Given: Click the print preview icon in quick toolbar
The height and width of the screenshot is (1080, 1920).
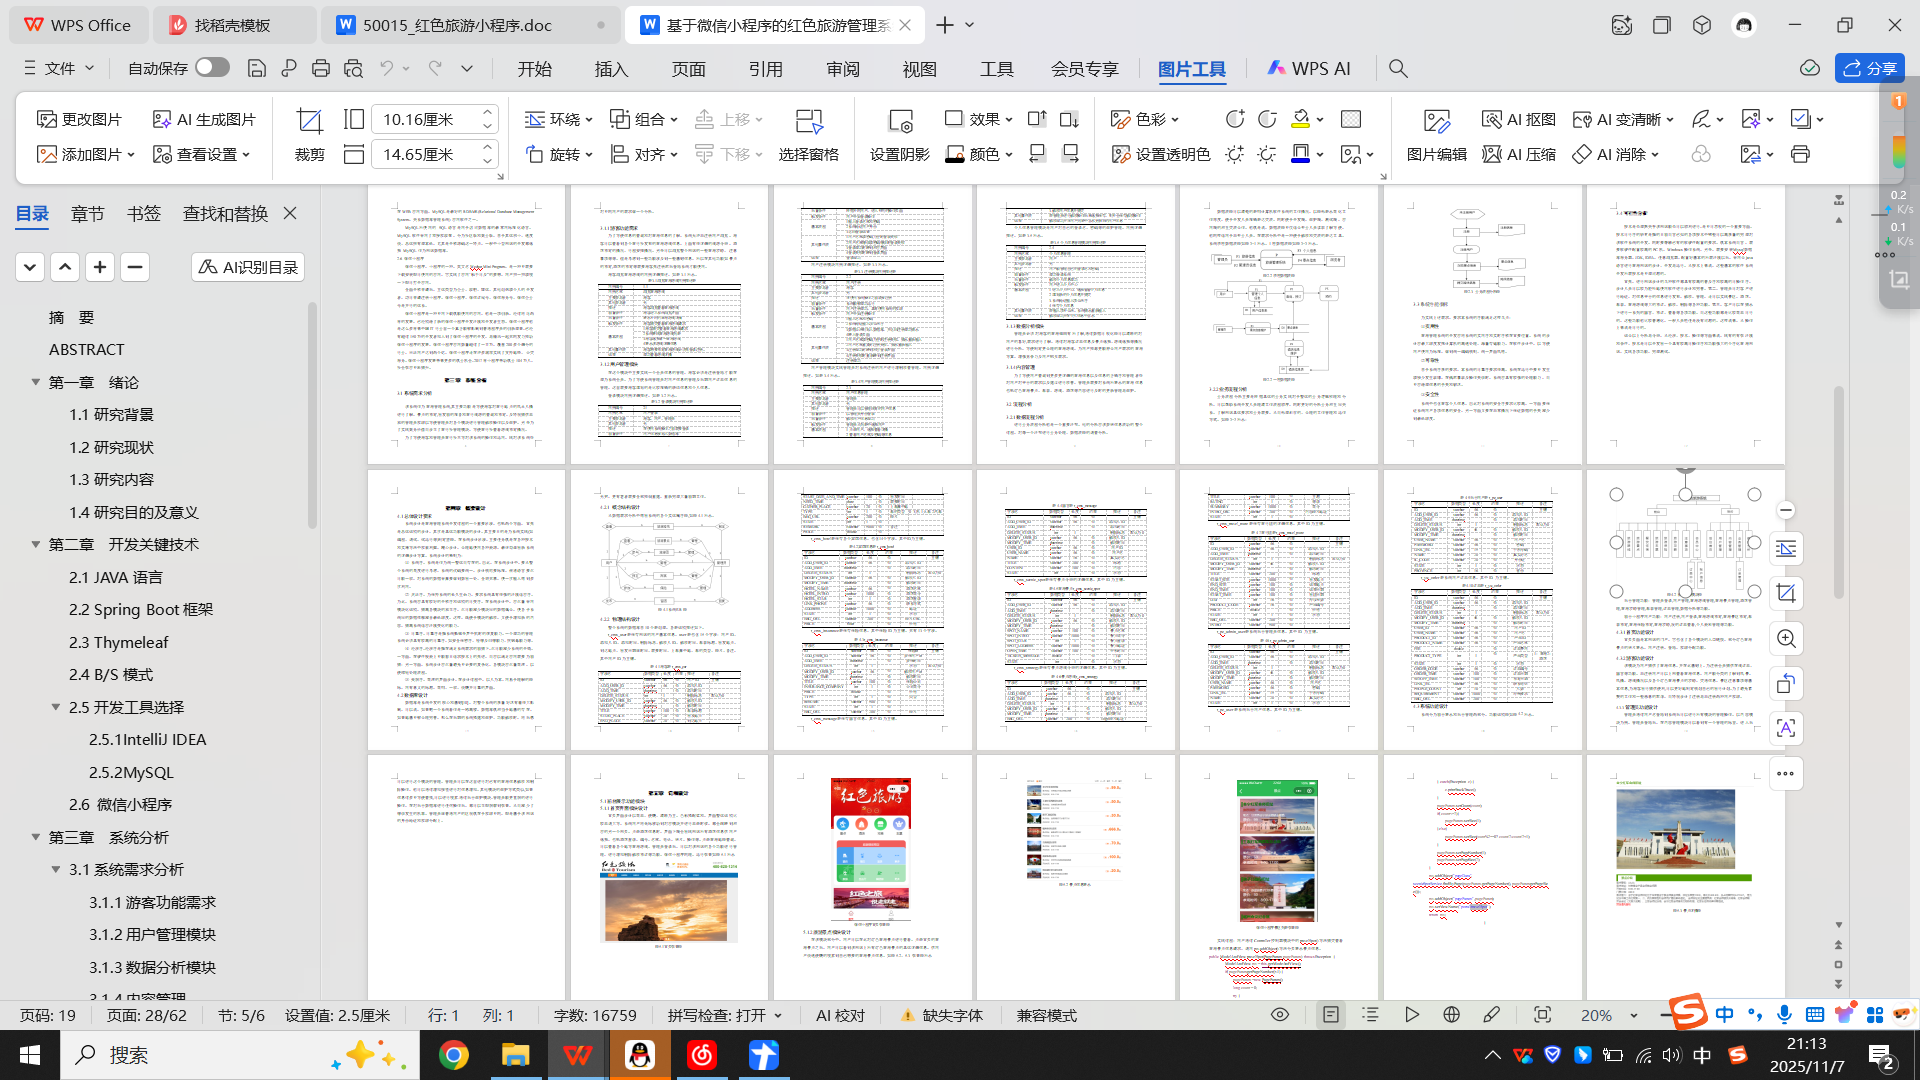Looking at the screenshot, I should tap(353, 68).
